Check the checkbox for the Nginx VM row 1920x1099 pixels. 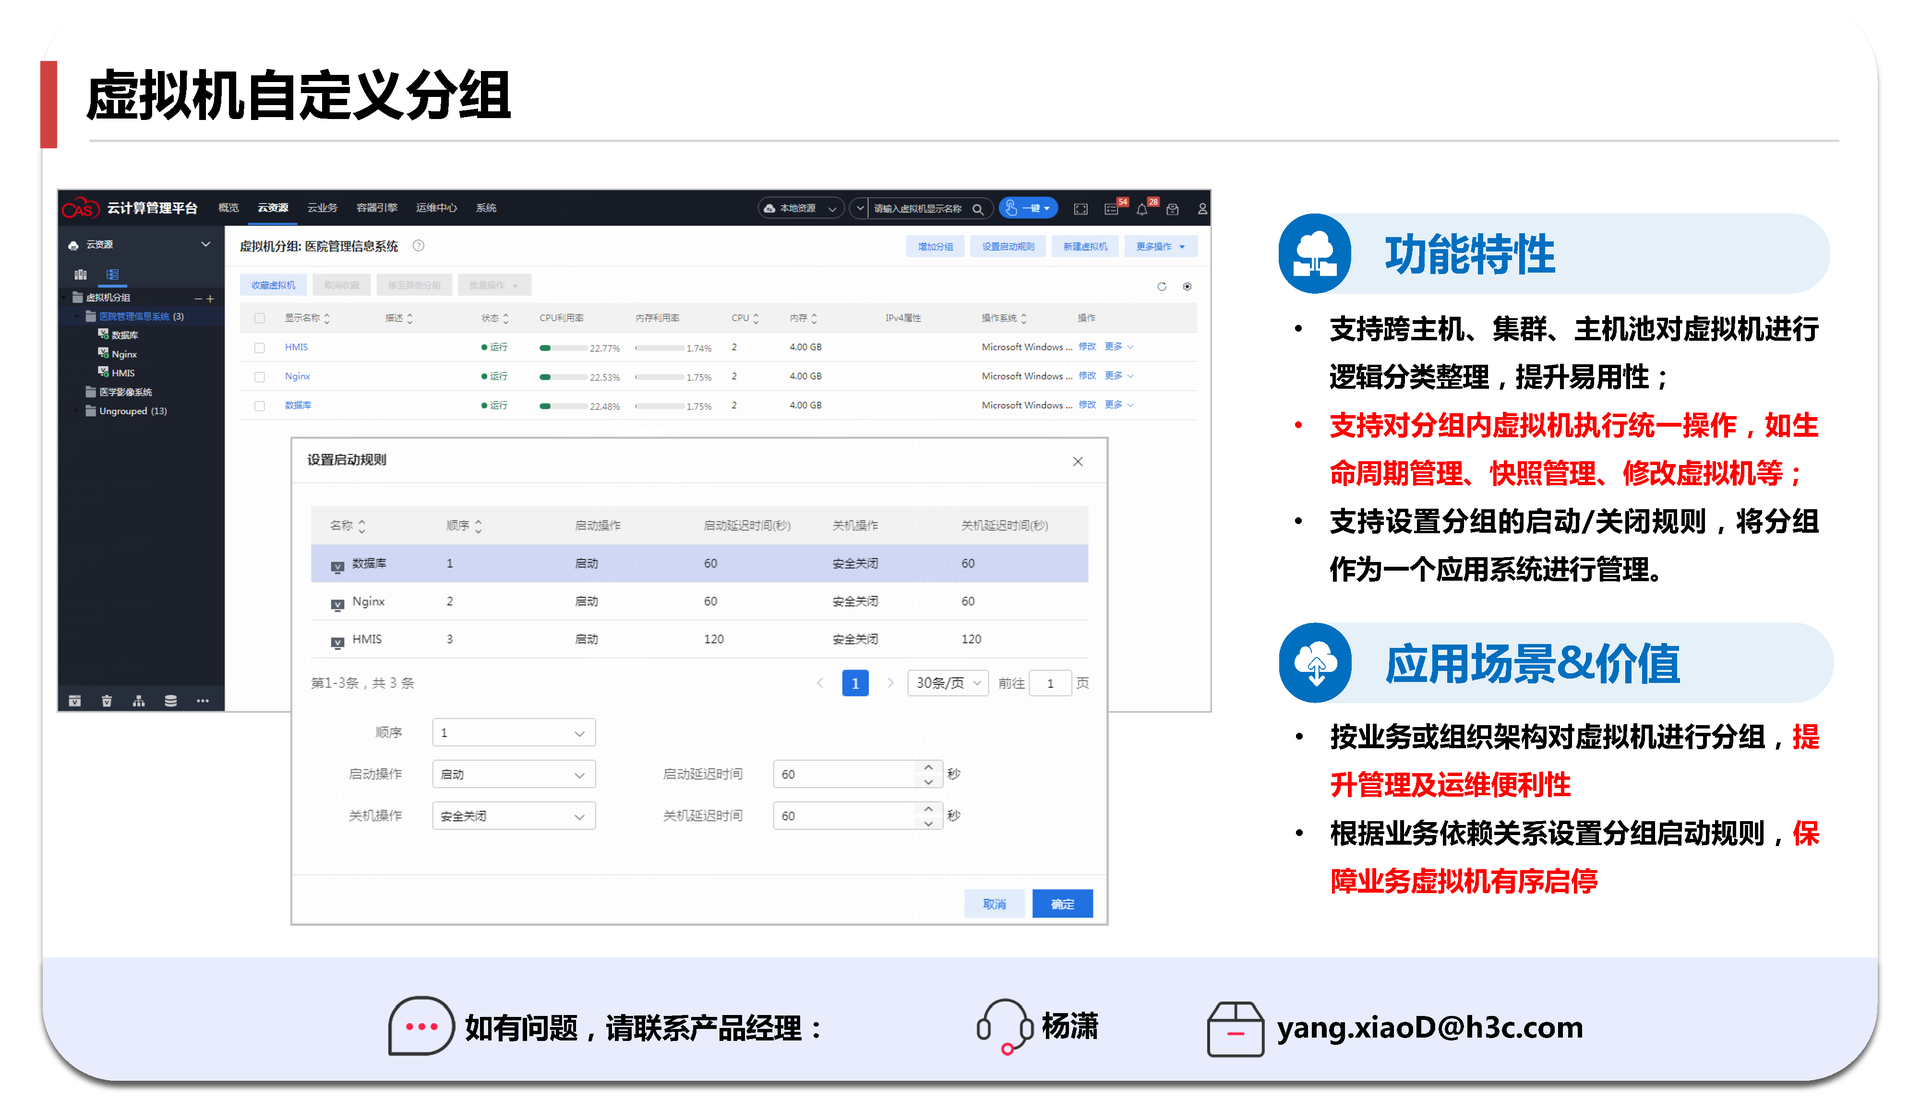pyautogui.click(x=260, y=377)
